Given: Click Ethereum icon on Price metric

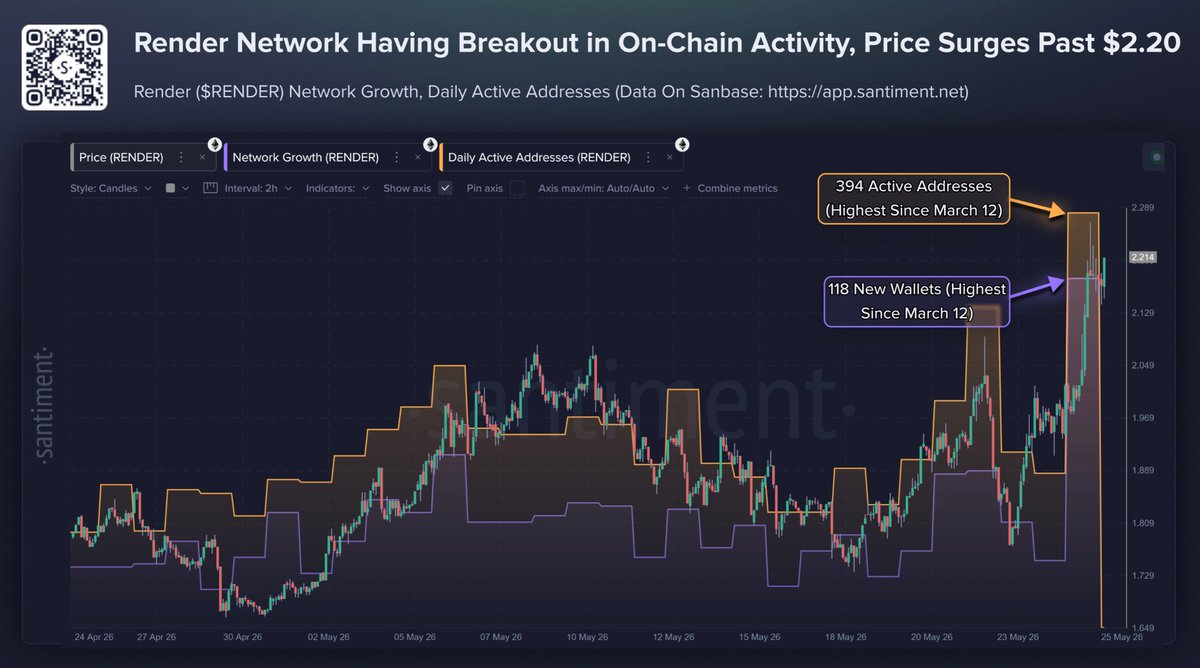Looking at the screenshot, I should coord(214,143).
